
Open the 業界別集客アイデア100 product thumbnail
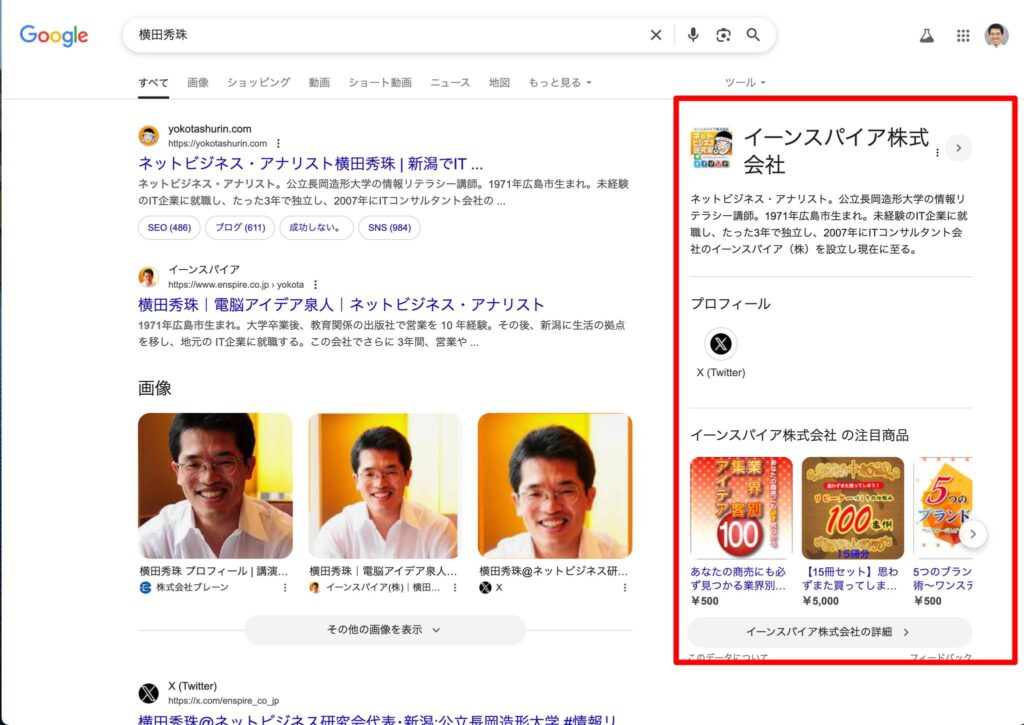(x=741, y=508)
